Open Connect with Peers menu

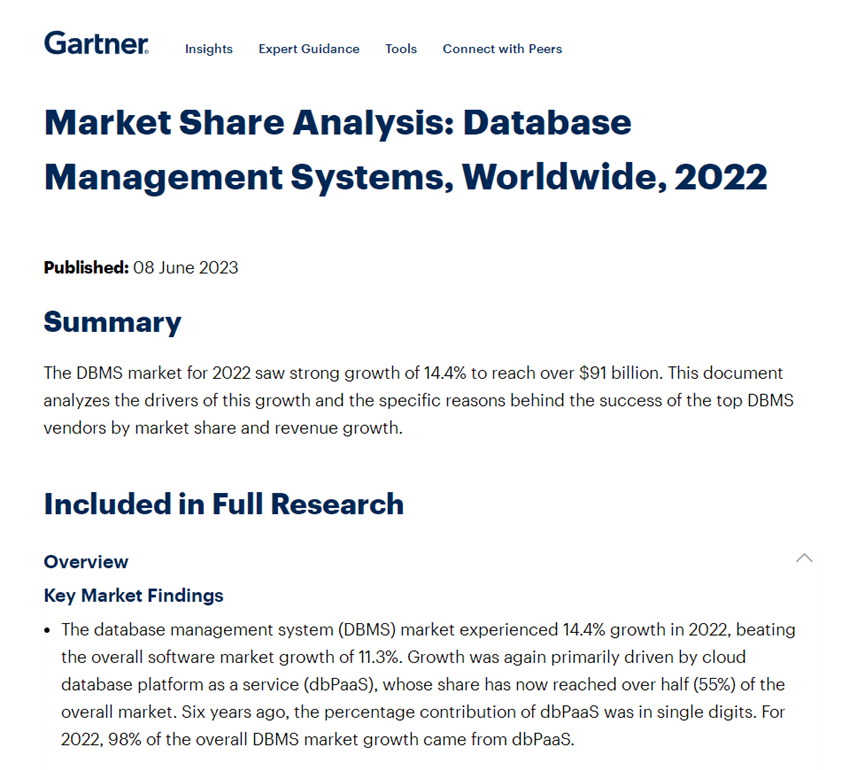502,49
